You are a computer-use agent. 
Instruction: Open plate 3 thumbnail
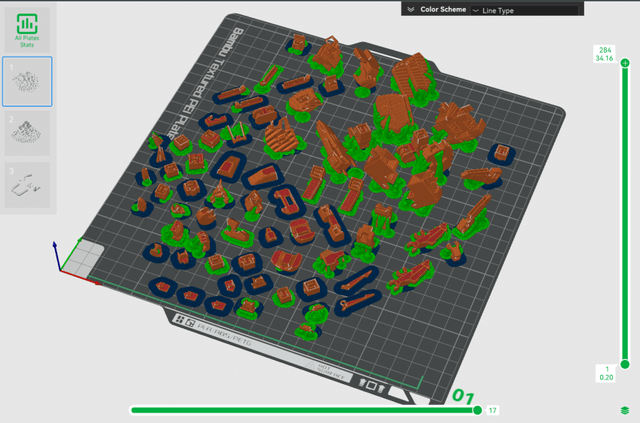coord(28,185)
